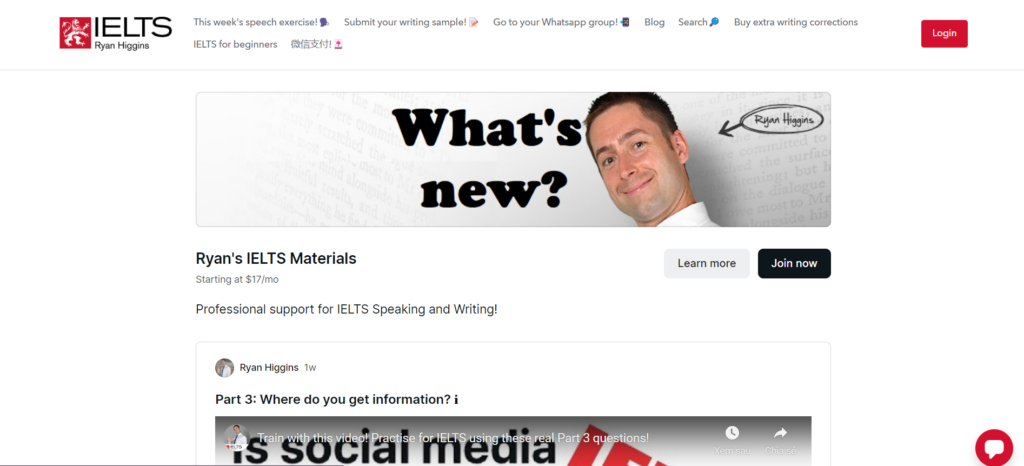Click the YouTube channel avatar in video

click(236, 437)
